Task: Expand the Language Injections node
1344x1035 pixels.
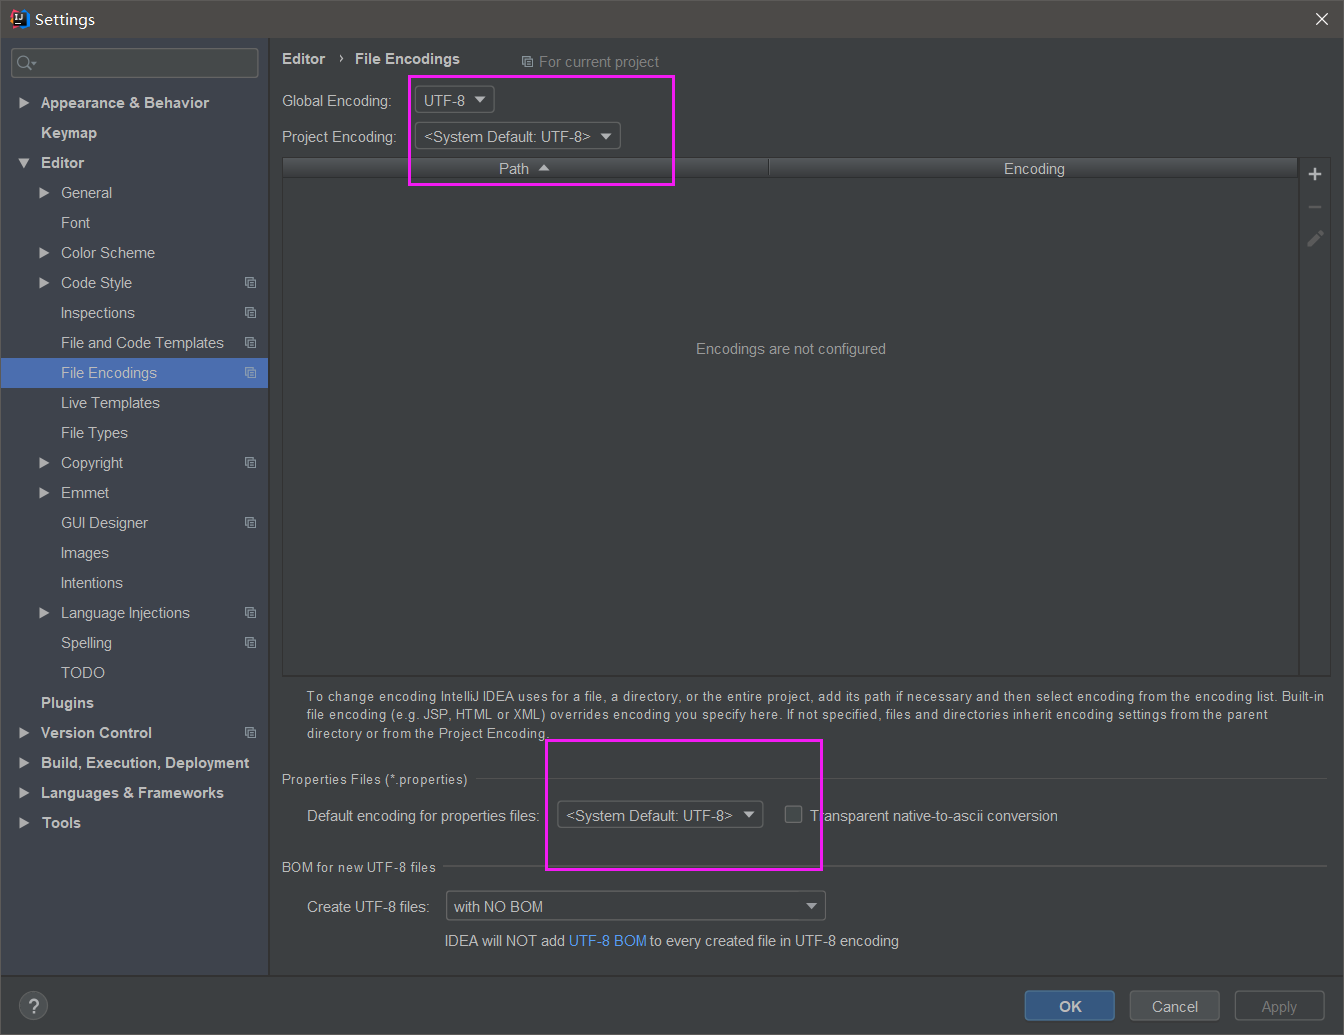Action: tap(44, 613)
